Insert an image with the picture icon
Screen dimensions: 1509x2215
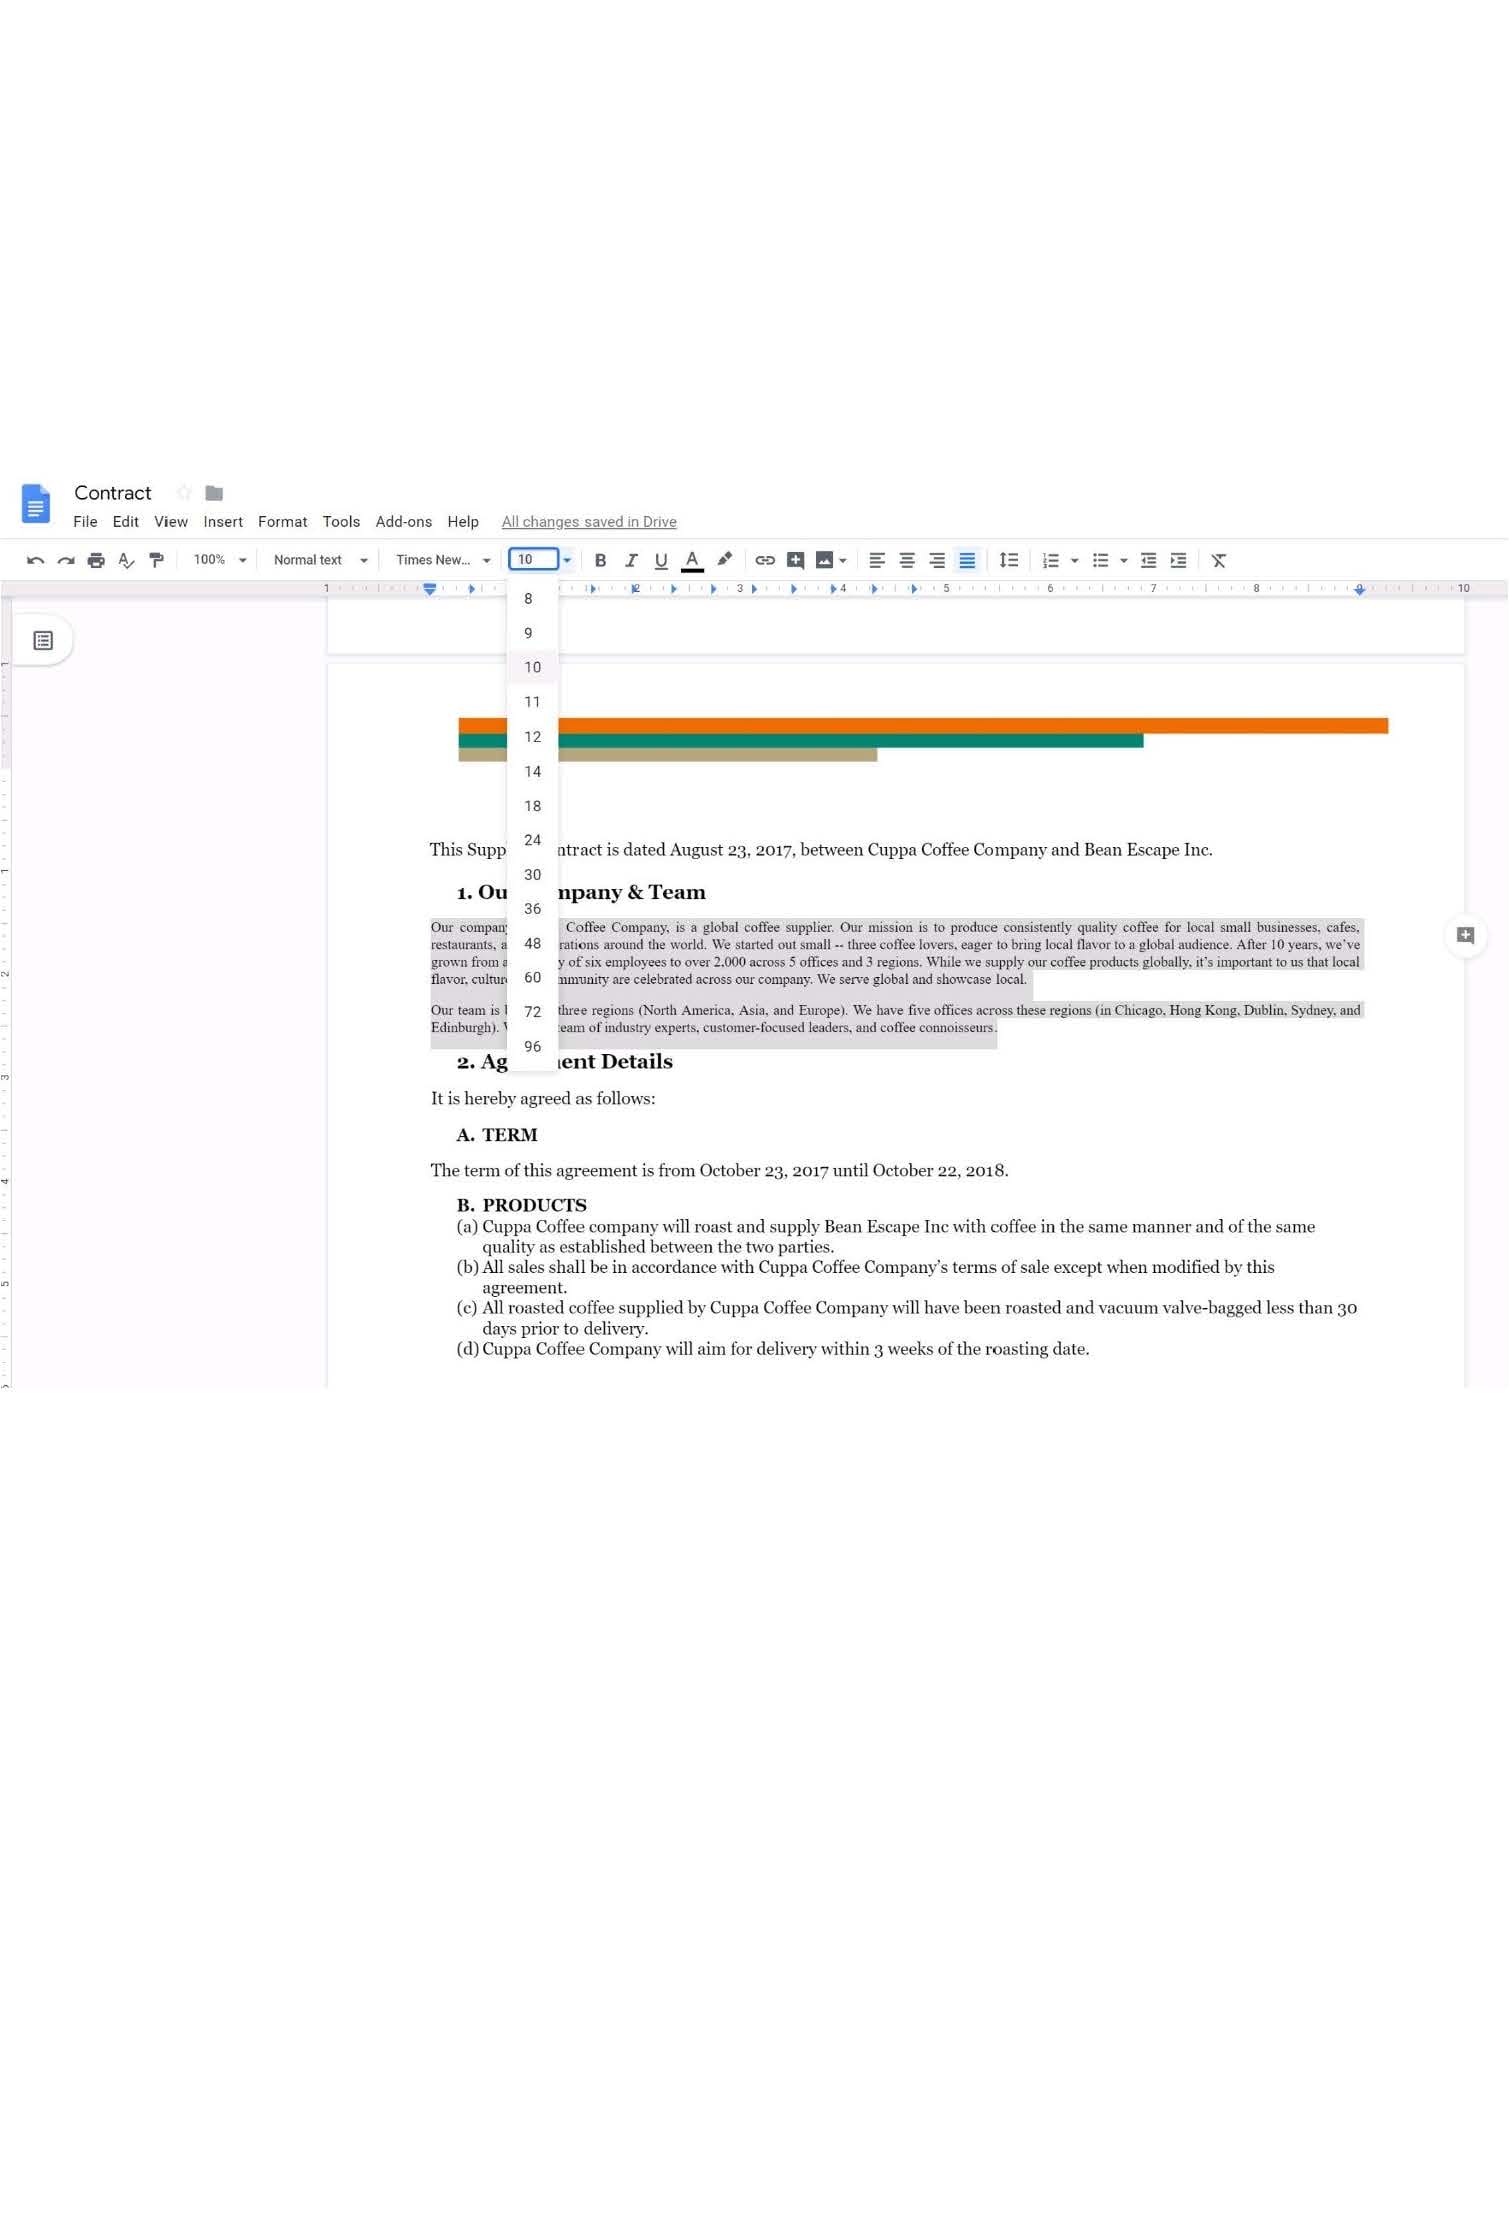(x=824, y=560)
